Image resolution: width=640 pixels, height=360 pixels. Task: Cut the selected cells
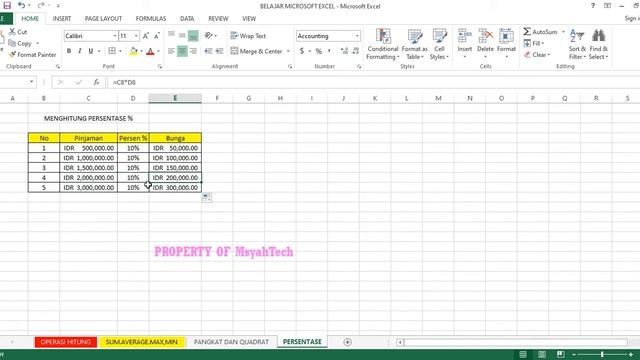click(18, 32)
